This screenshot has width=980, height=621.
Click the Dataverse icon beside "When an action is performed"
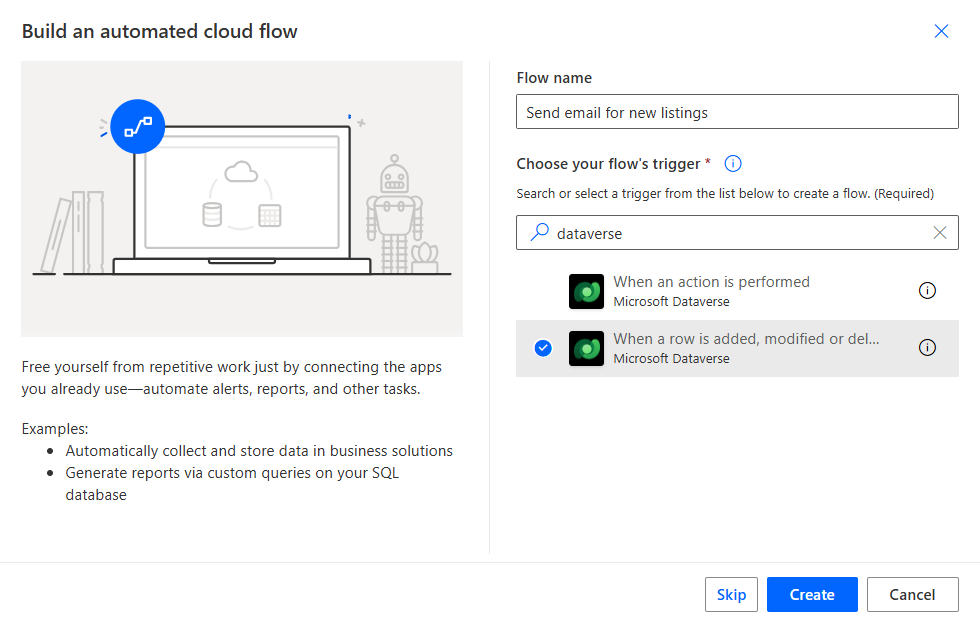pyautogui.click(x=586, y=291)
